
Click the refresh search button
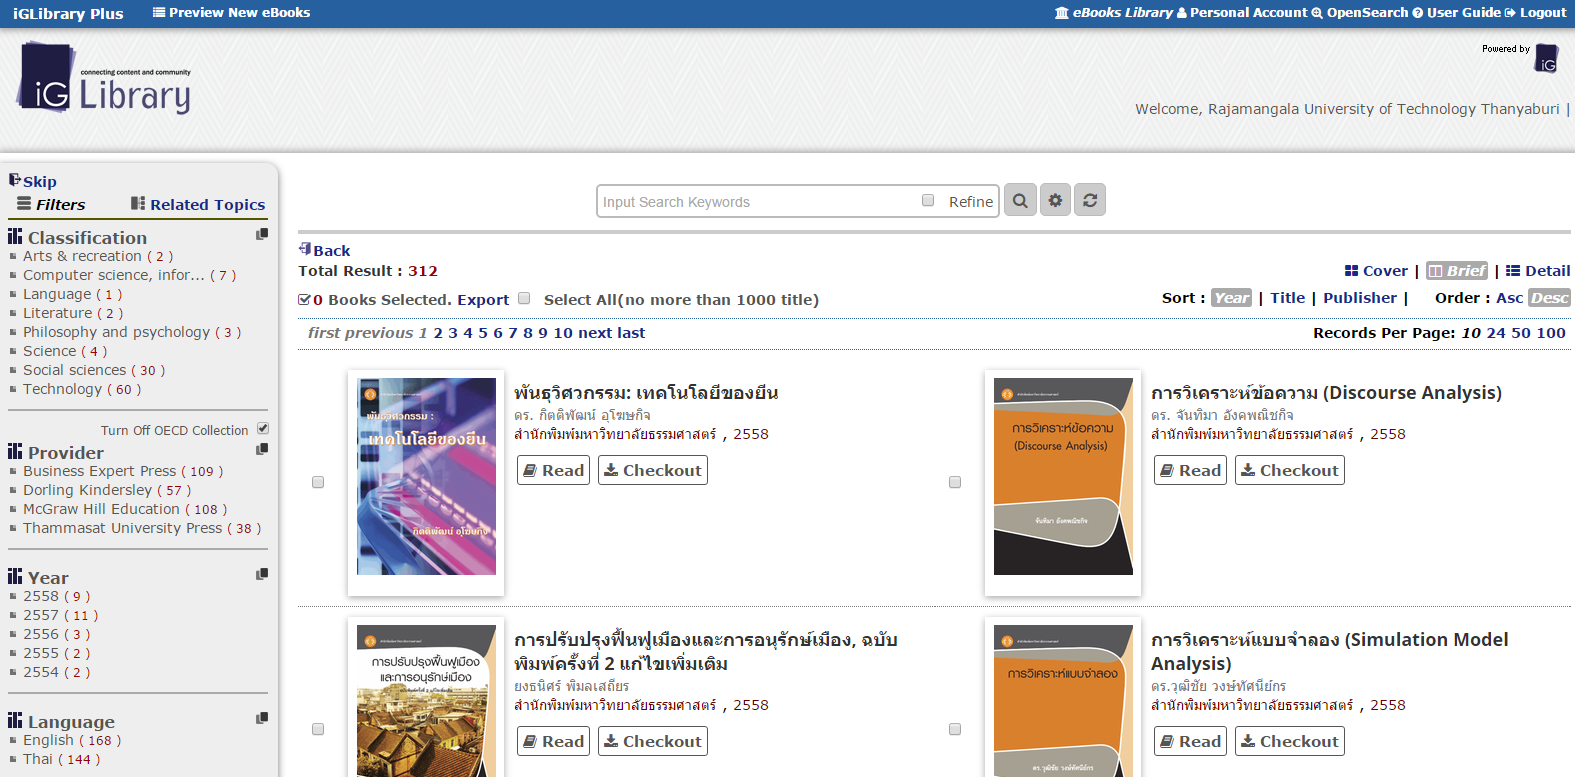click(1090, 200)
